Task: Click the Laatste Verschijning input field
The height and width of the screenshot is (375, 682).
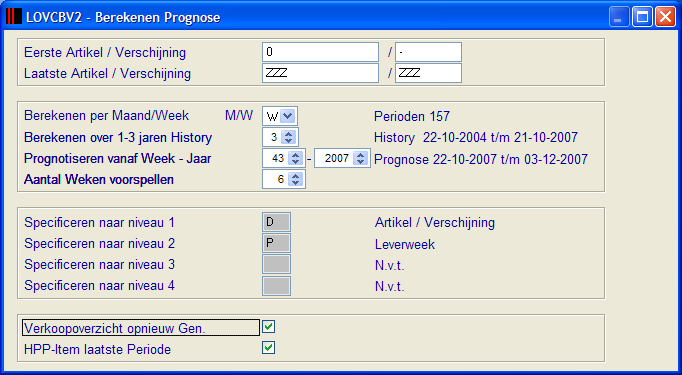Action: [x=428, y=73]
